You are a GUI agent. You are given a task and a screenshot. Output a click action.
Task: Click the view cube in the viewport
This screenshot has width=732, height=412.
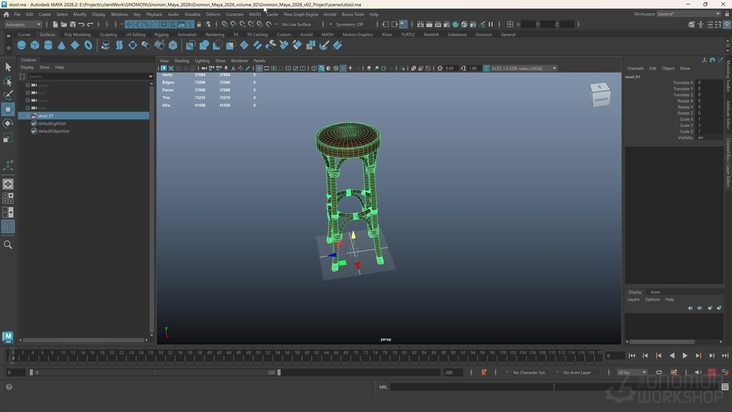point(600,95)
